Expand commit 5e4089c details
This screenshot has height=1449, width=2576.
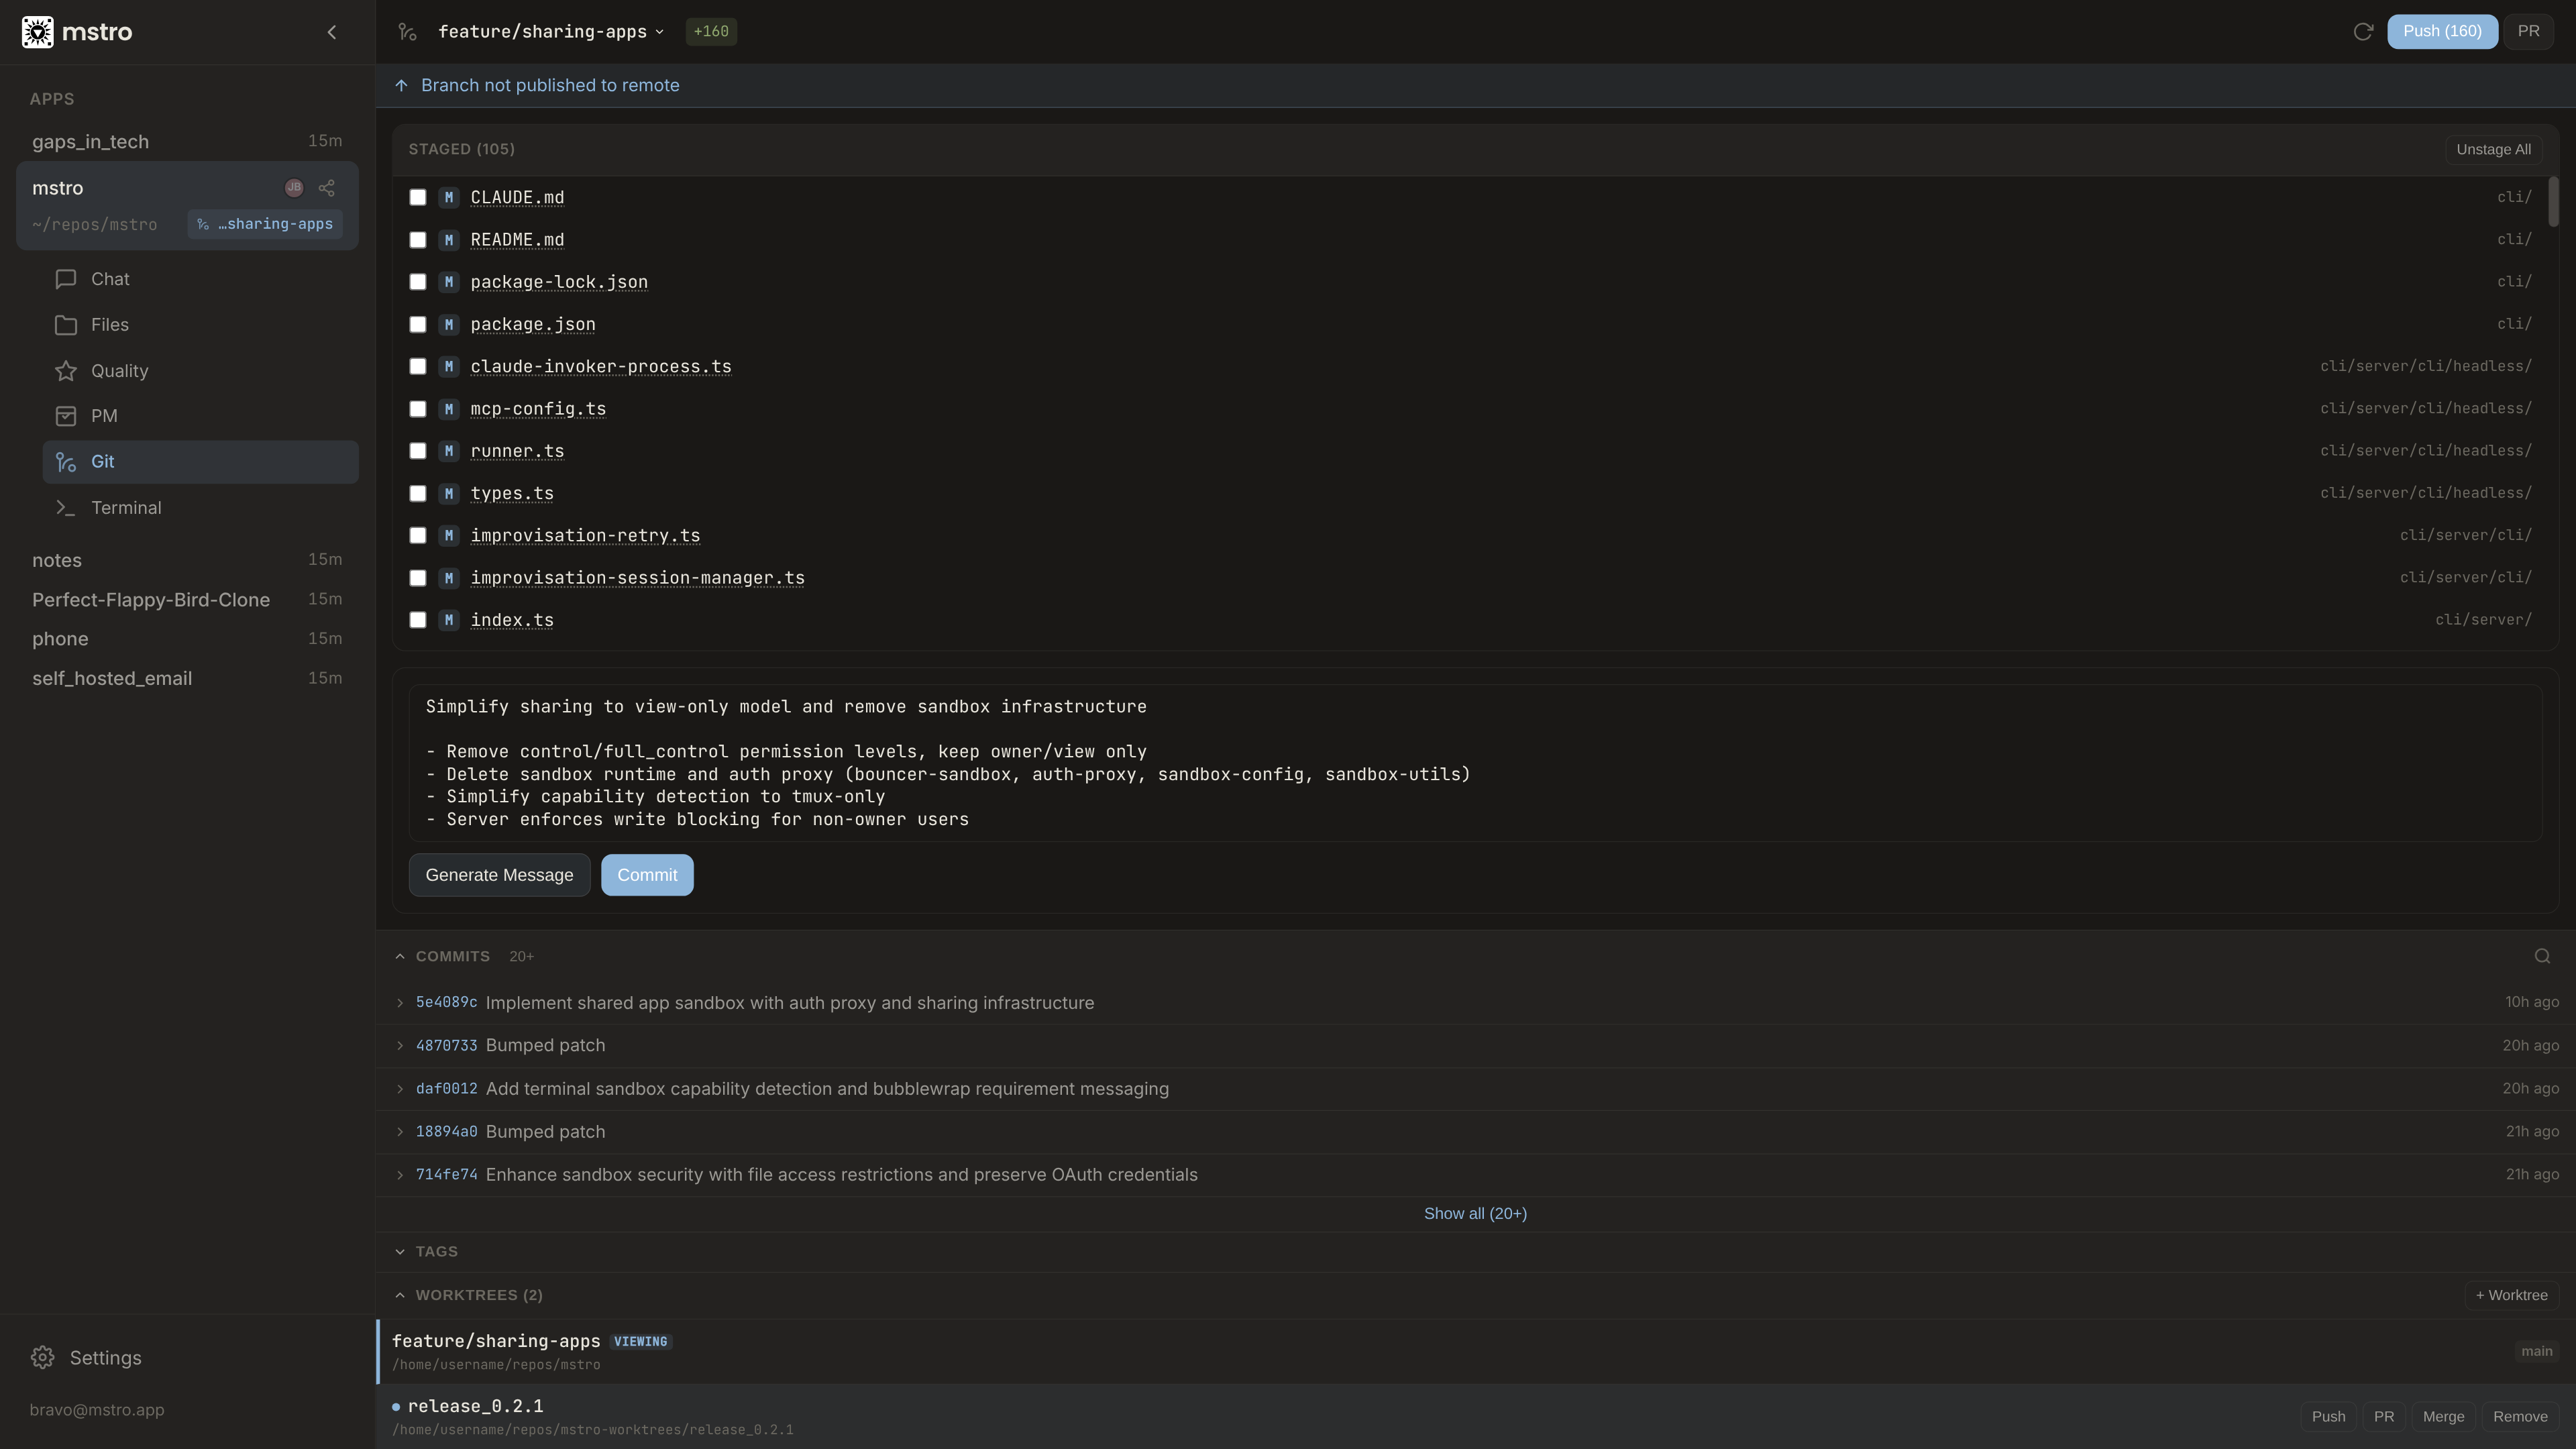pos(400,1003)
